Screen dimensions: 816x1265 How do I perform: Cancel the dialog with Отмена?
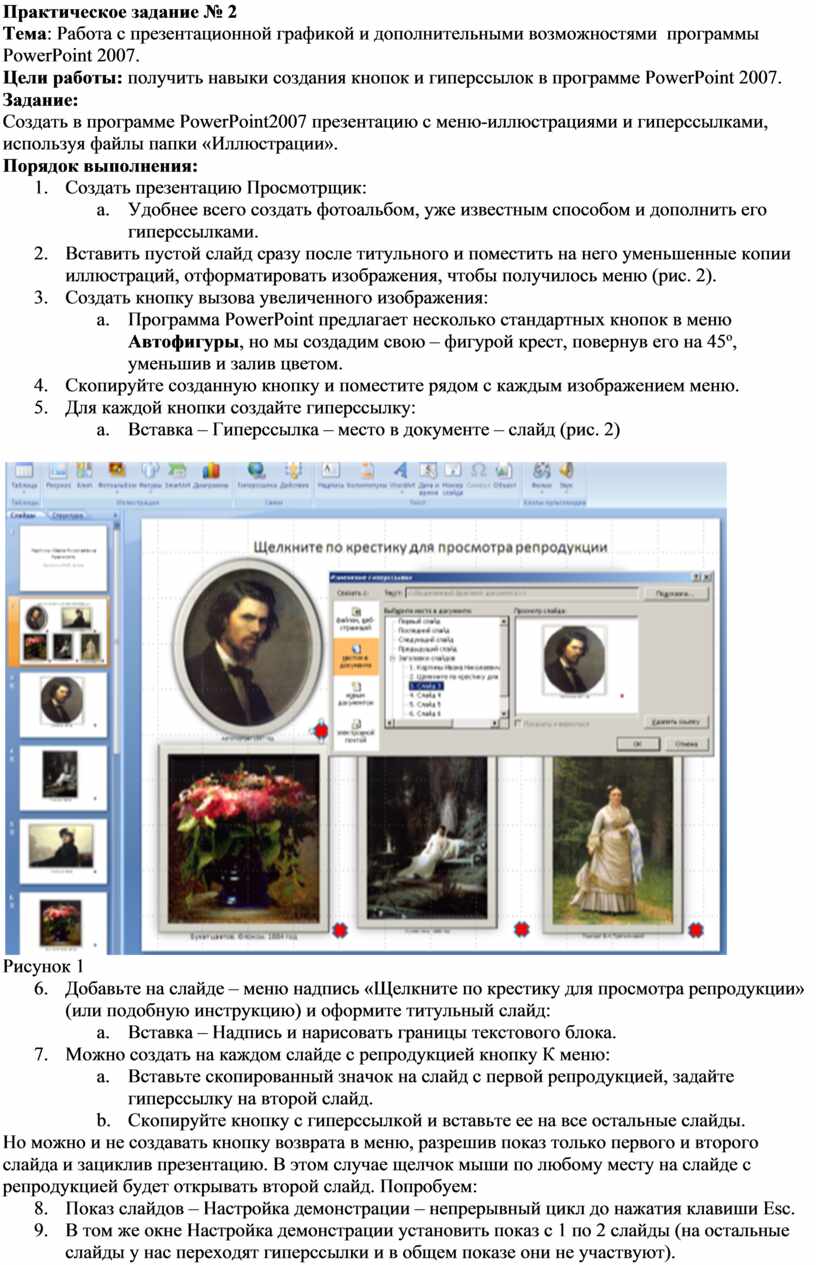click(686, 744)
